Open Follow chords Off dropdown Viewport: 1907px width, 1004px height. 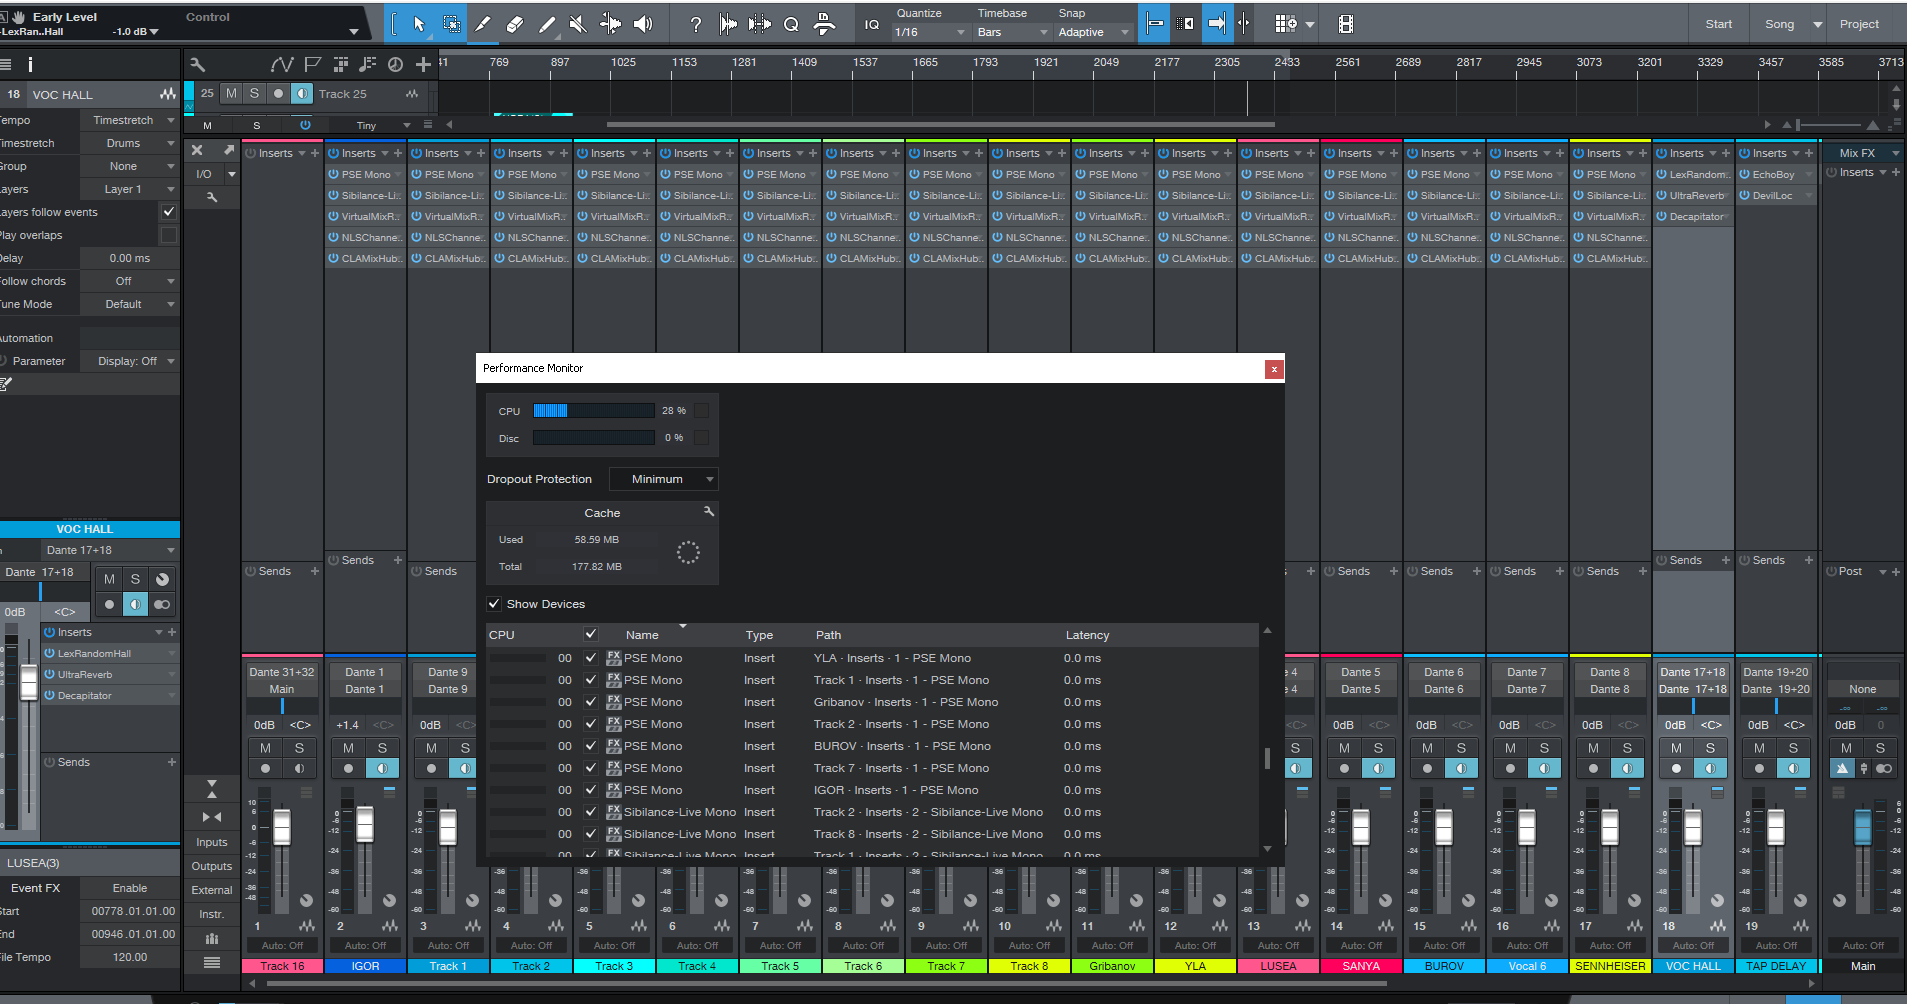130,281
